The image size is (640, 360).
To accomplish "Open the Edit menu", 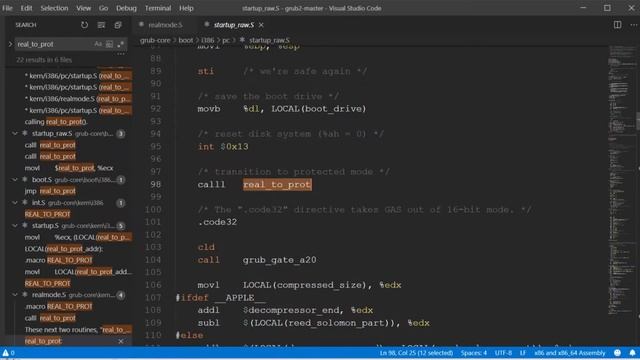I will 27,8.
